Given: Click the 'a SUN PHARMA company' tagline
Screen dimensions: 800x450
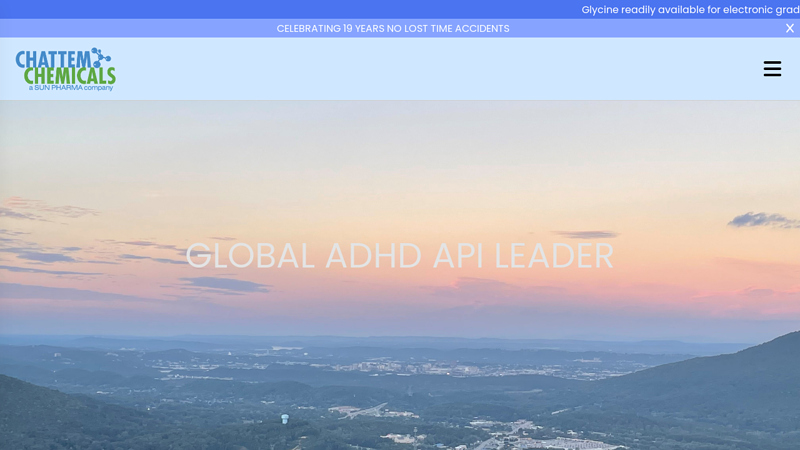Looking at the screenshot, I should 71,88.
